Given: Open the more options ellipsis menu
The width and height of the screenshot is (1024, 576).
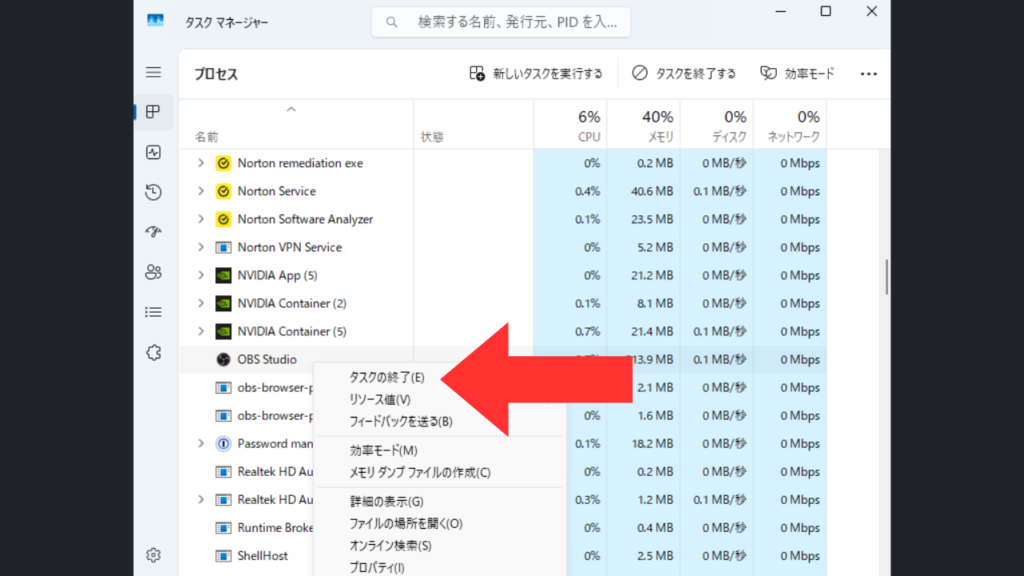Looking at the screenshot, I should pyautogui.click(x=869, y=74).
